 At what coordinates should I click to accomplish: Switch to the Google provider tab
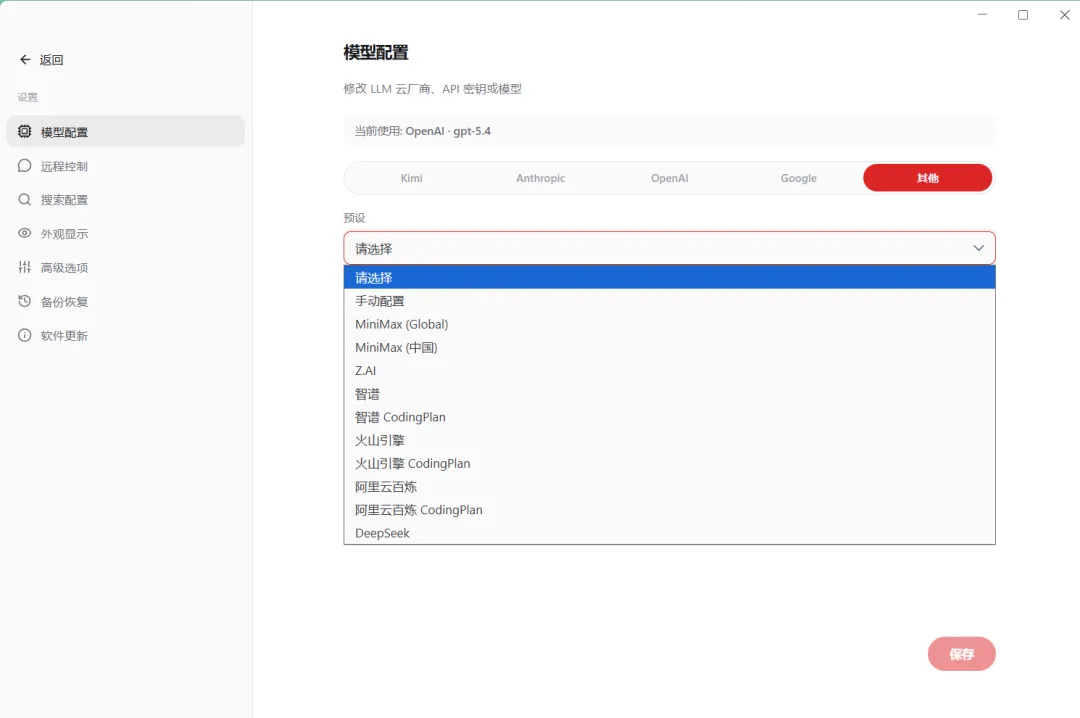[x=798, y=178]
